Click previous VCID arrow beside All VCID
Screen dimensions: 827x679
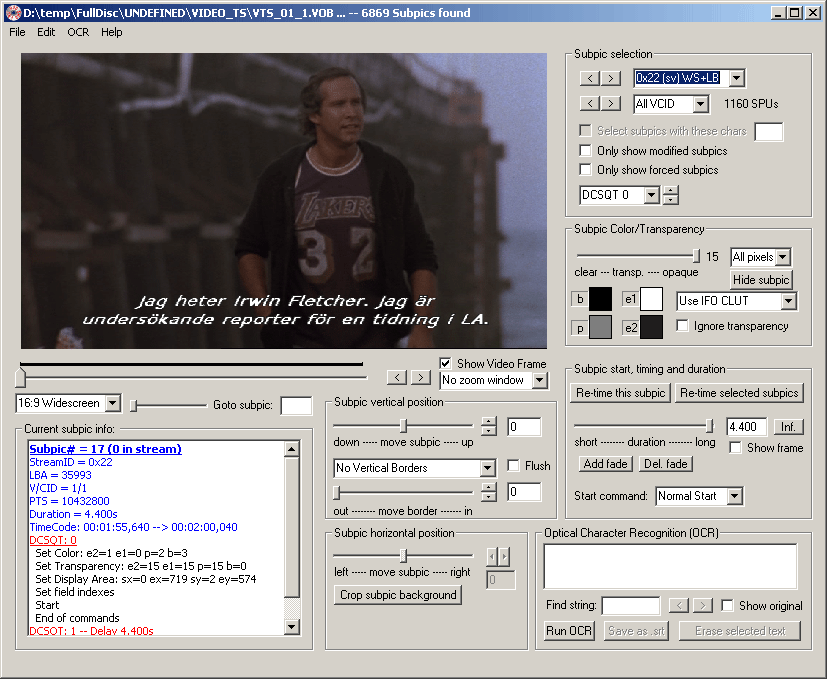(x=590, y=103)
